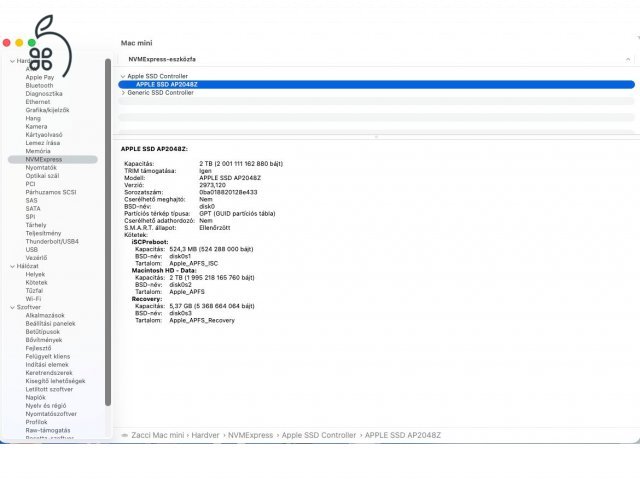The width and height of the screenshot is (640, 480).
Task: Open Helyek under Hálózat
Action: click(35, 274)
